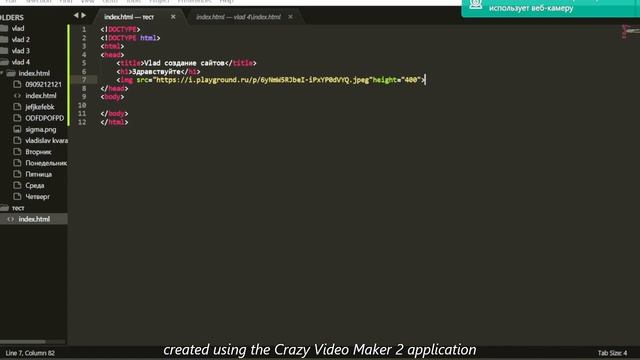The height and width of the screenshot is (360, 640).
Task: Close the index.html — vlad 4 tab
Action: pos(290,17)
